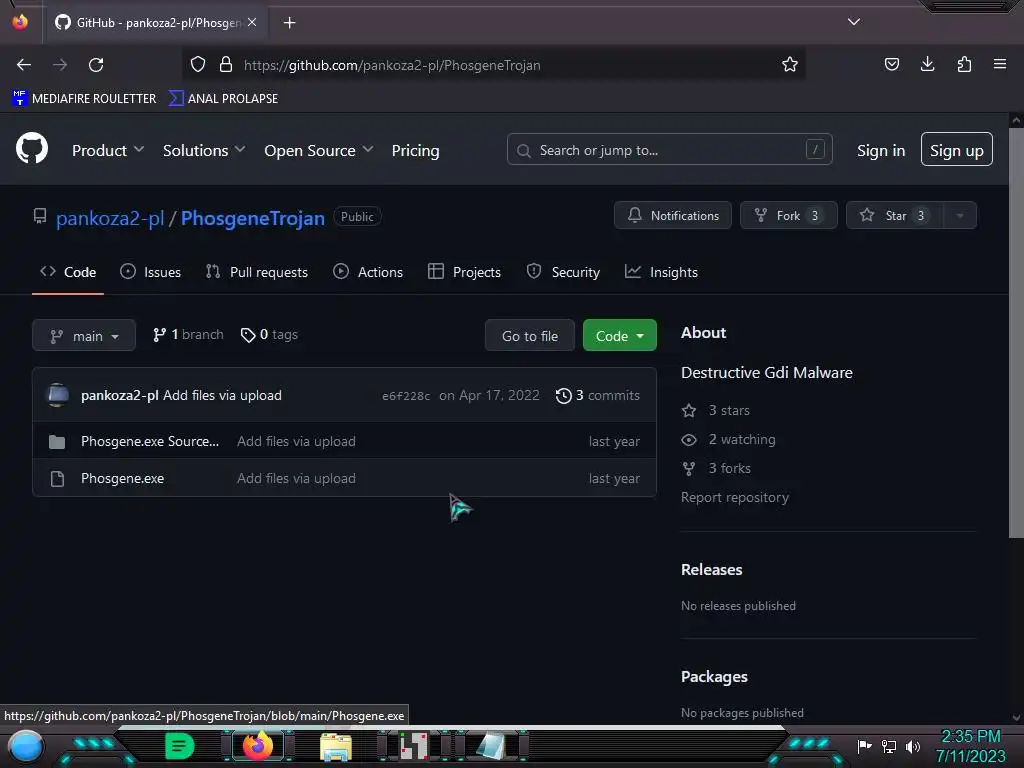Screen dimensions: 1024x768
Task: View the 0 tags link
Action: [x=269, y=334]
